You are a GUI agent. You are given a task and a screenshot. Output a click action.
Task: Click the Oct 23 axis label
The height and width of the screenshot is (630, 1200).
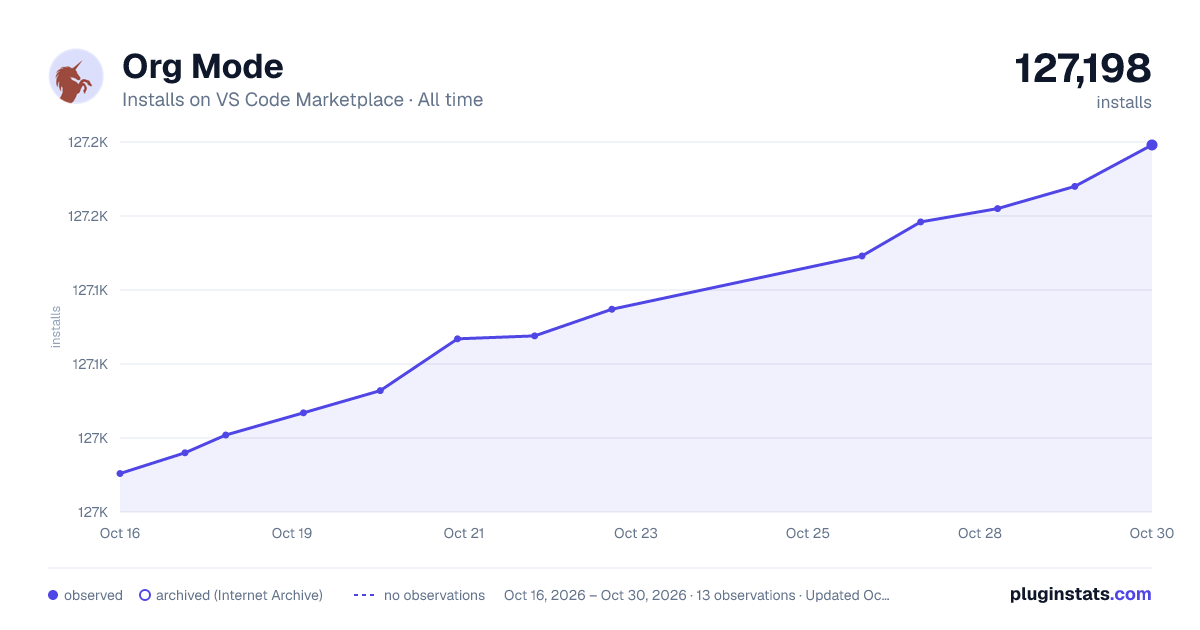point(636,533)
